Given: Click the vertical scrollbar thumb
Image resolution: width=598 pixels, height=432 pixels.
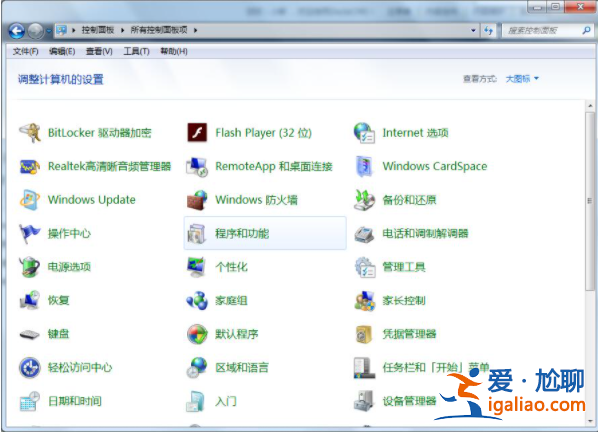Looking at the screenshot, I should [590, 201].
